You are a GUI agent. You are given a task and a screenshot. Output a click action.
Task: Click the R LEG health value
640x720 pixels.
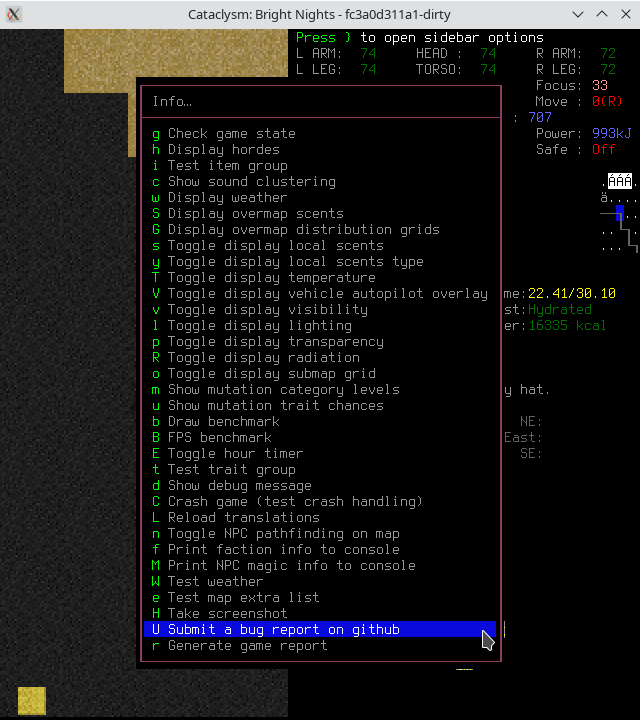(608, 70)
